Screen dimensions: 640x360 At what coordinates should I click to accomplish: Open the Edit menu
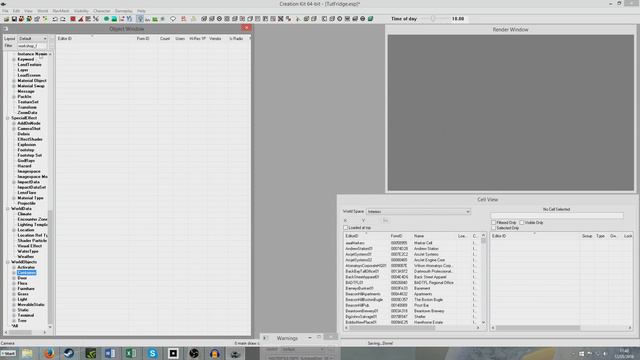[x=16, y=11]
